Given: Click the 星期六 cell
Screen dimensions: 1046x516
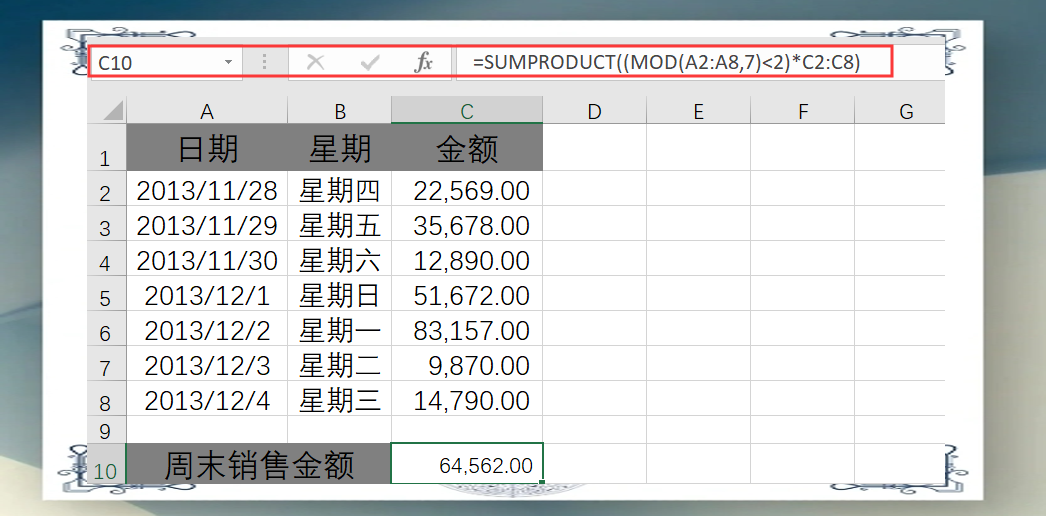Looking at the screenshot, I should point(340,259).
